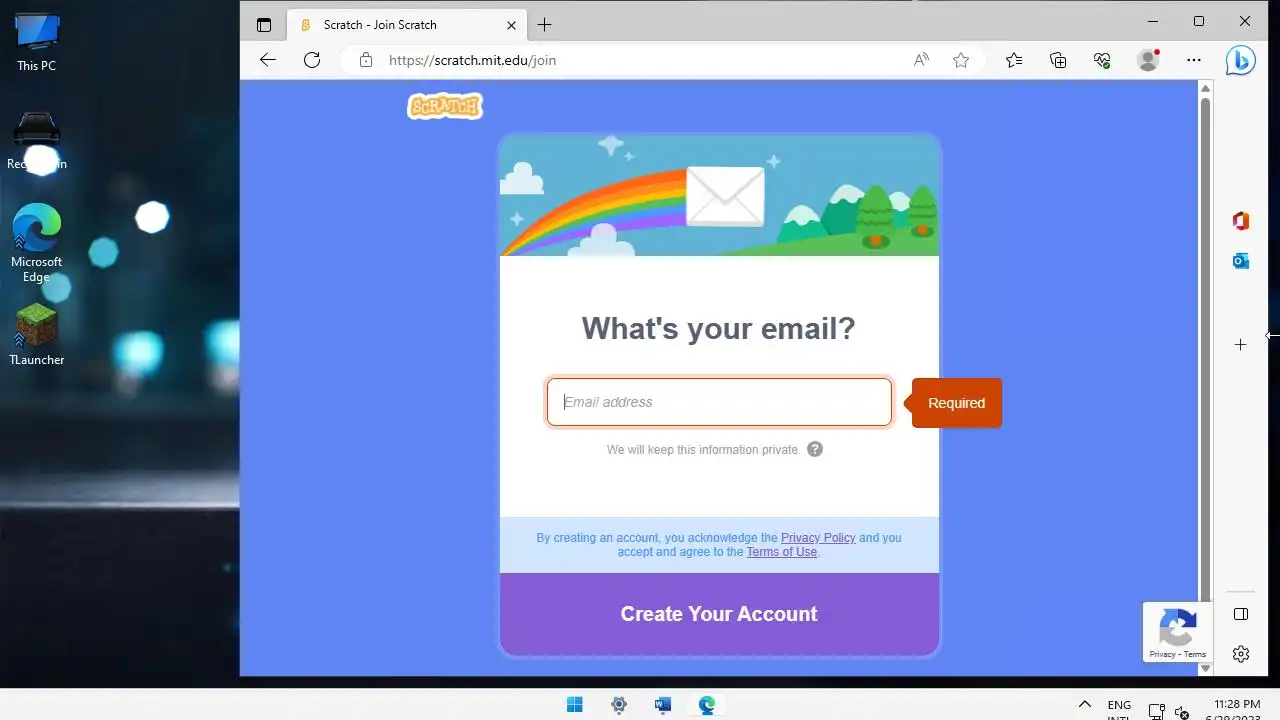Open Settings from the taskbar

tap(619, 705)
